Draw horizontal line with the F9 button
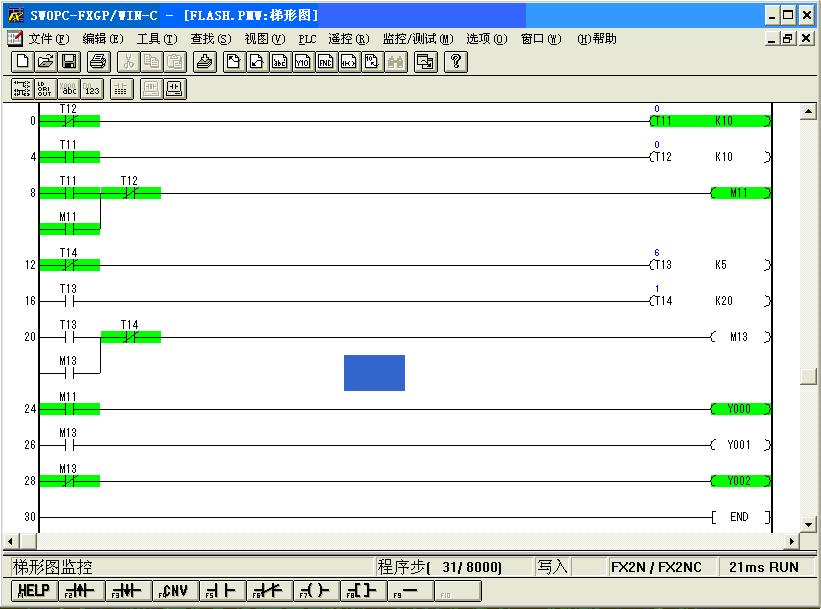821x609 pixels. [x=409, y=591]
